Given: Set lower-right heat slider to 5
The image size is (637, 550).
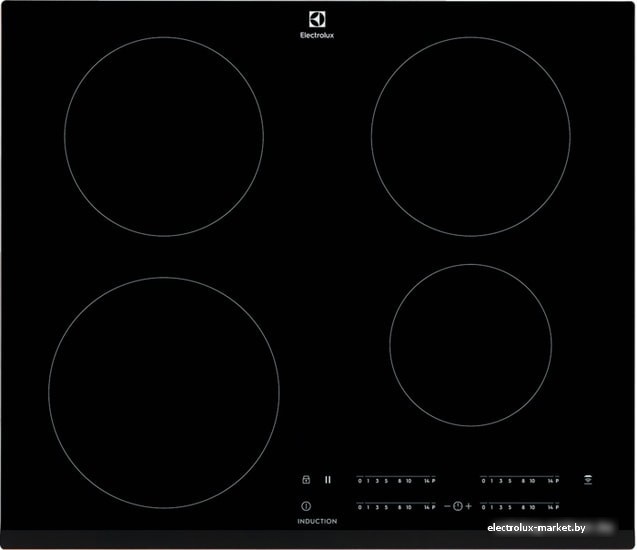Looking at the screenshot, I should [509, 507].
